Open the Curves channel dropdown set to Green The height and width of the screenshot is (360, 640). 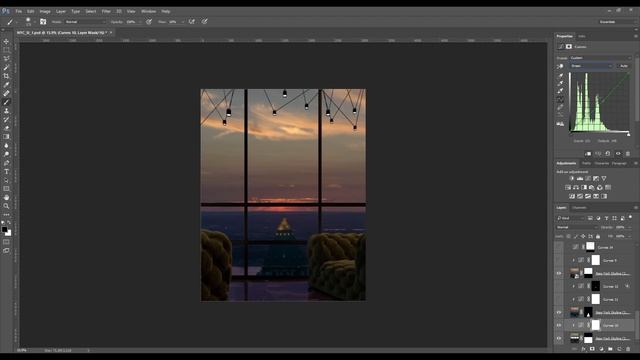[x=591, y=66]
